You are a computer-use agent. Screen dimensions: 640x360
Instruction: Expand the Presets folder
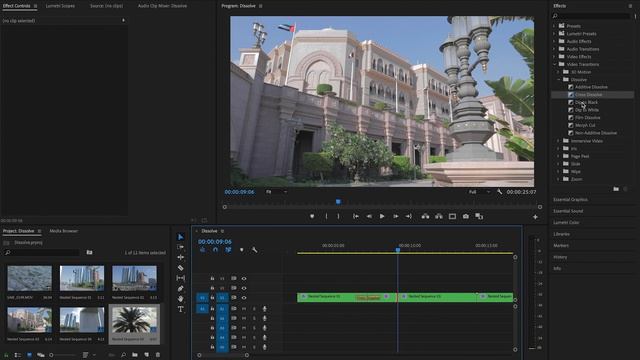pos(554,26)
